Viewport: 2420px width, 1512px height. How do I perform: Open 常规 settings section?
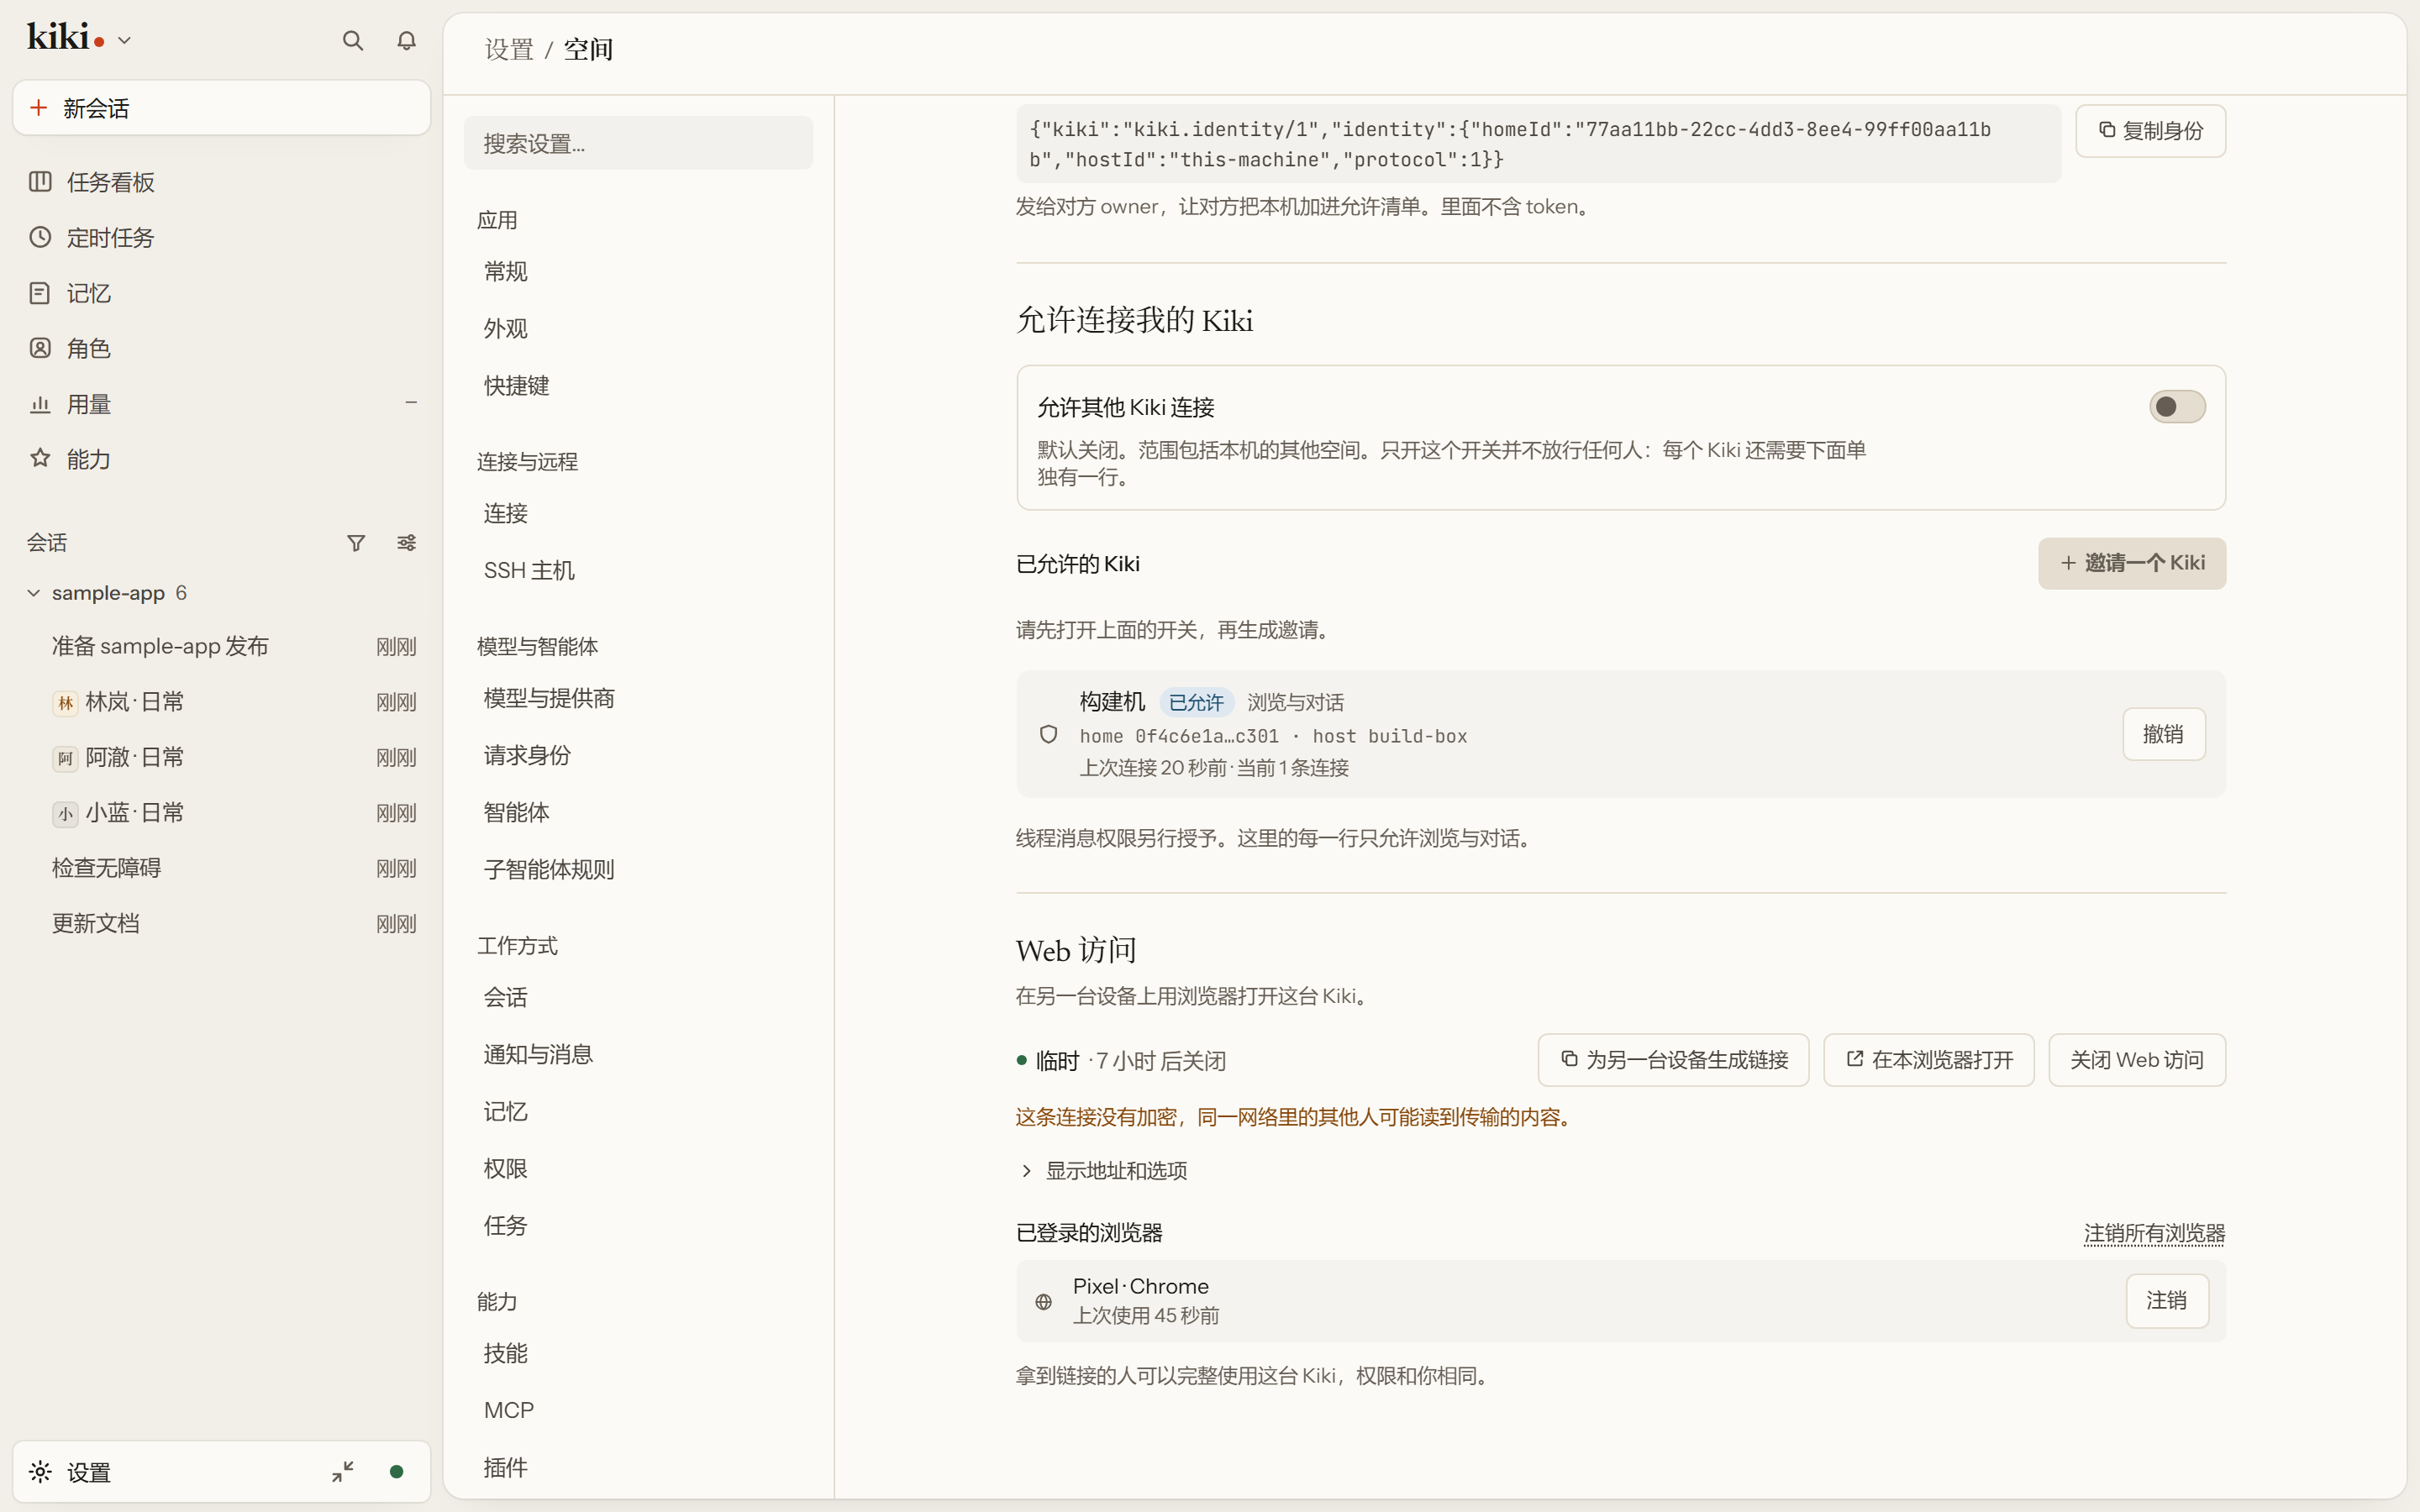pyautogui.click(x=638, y=271)
